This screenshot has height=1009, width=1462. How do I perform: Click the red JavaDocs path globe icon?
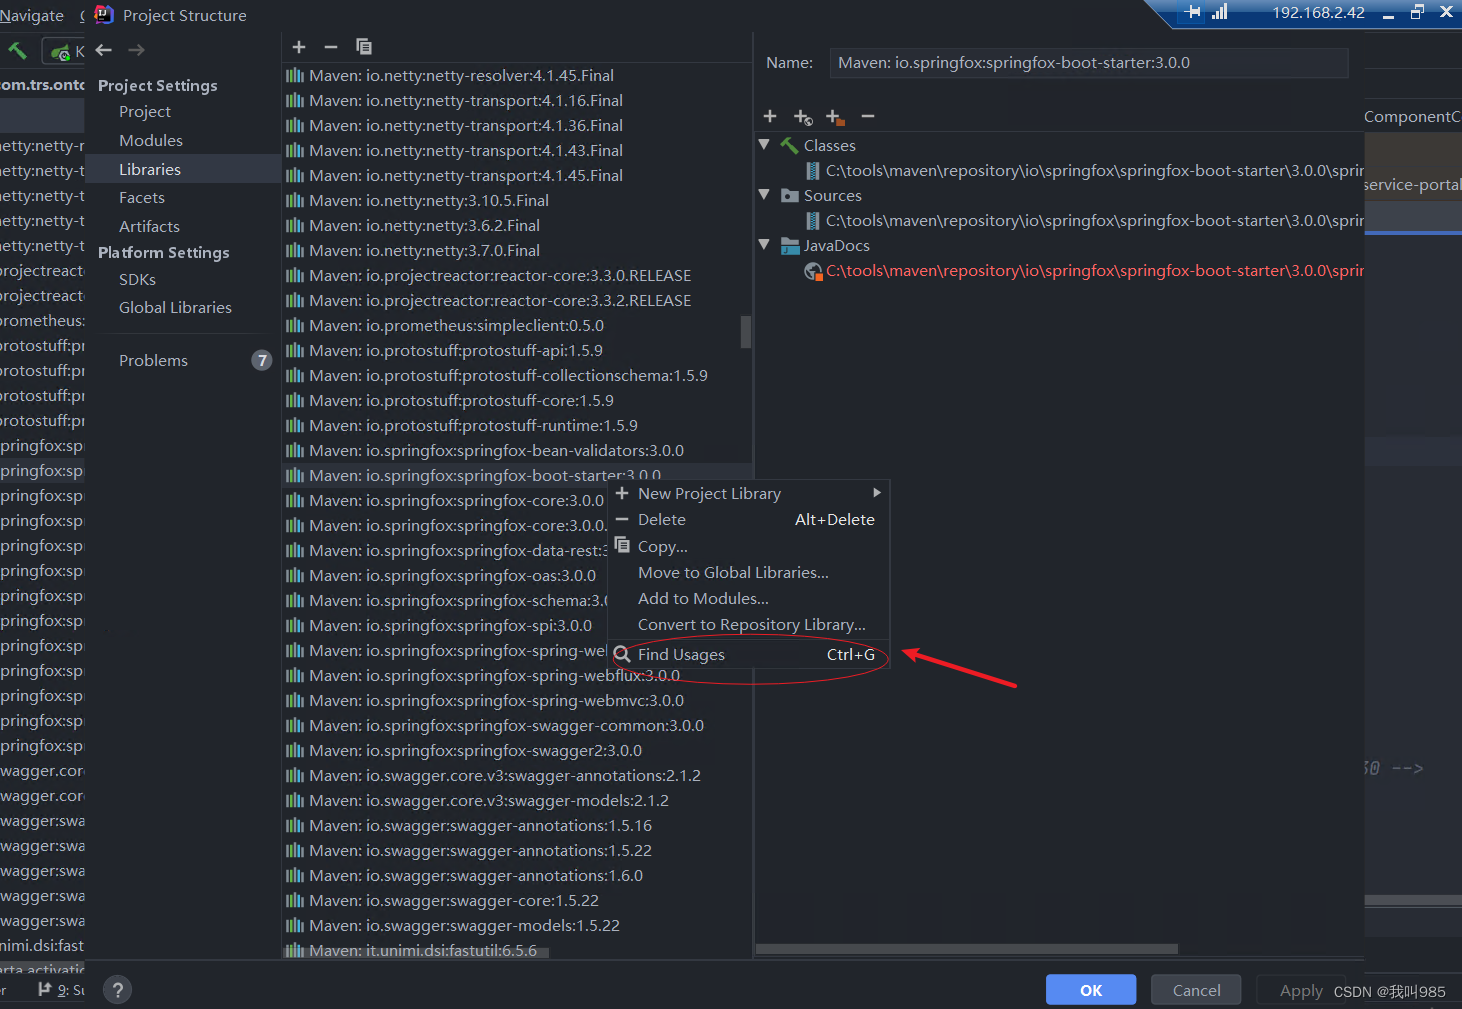[813, 271]
